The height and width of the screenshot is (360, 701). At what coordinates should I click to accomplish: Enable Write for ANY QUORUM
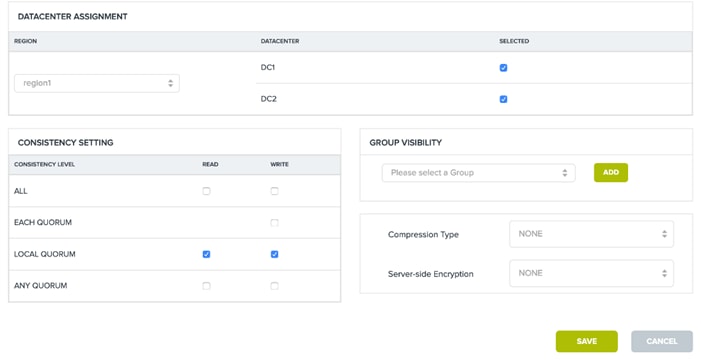[x=274, y=286]
